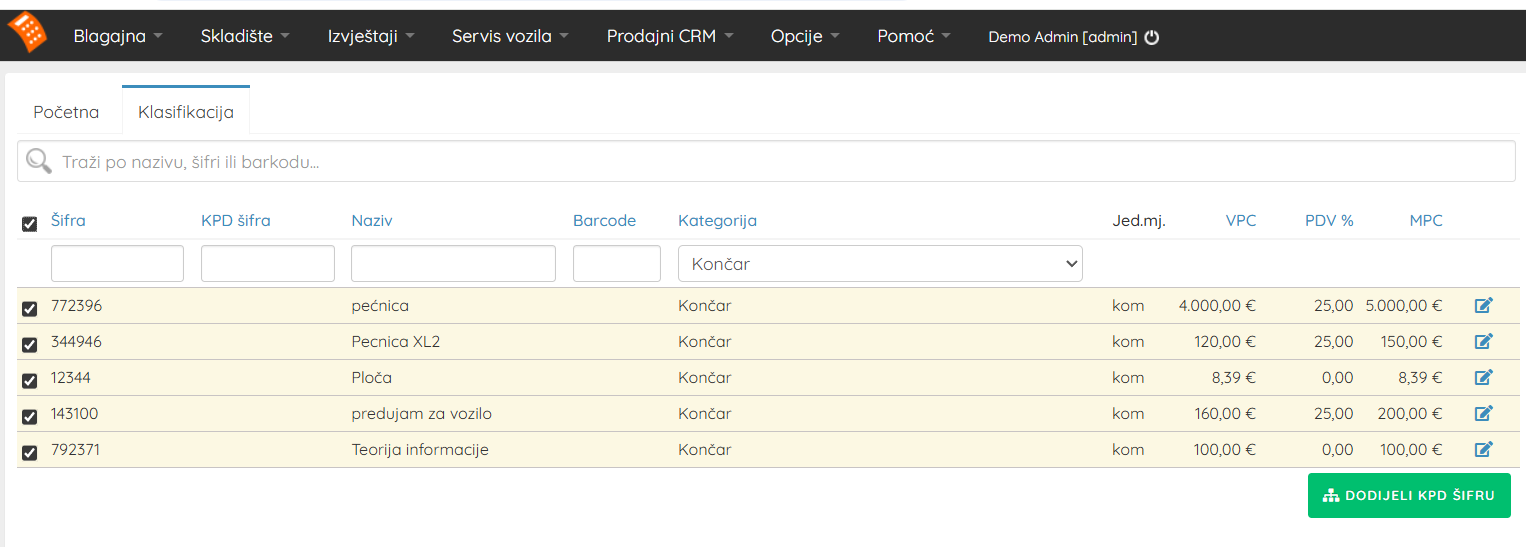Viewport: 1526px width, 547px height.
Task: Open edit icon for Ploča row
Action: (x=1484, y=378)
